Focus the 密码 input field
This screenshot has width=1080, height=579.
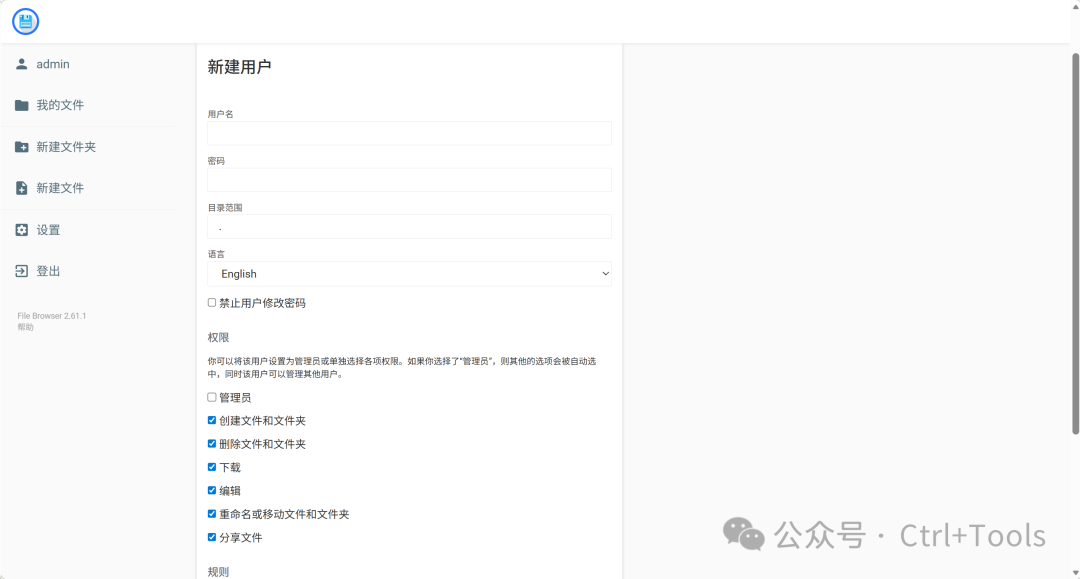tap(409, 180)
